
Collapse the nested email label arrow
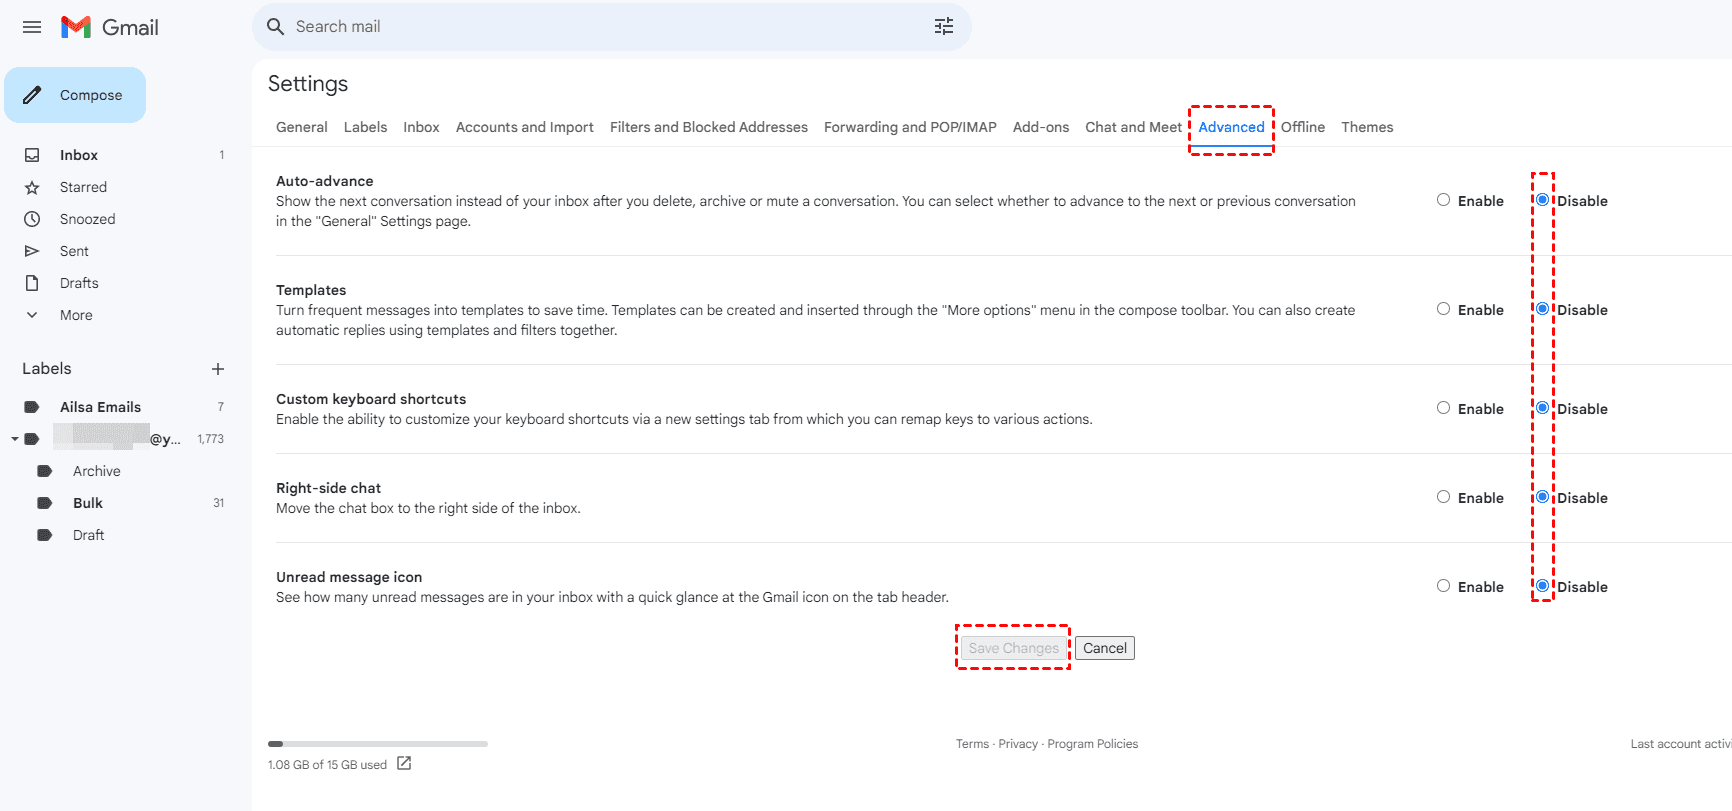15,439
